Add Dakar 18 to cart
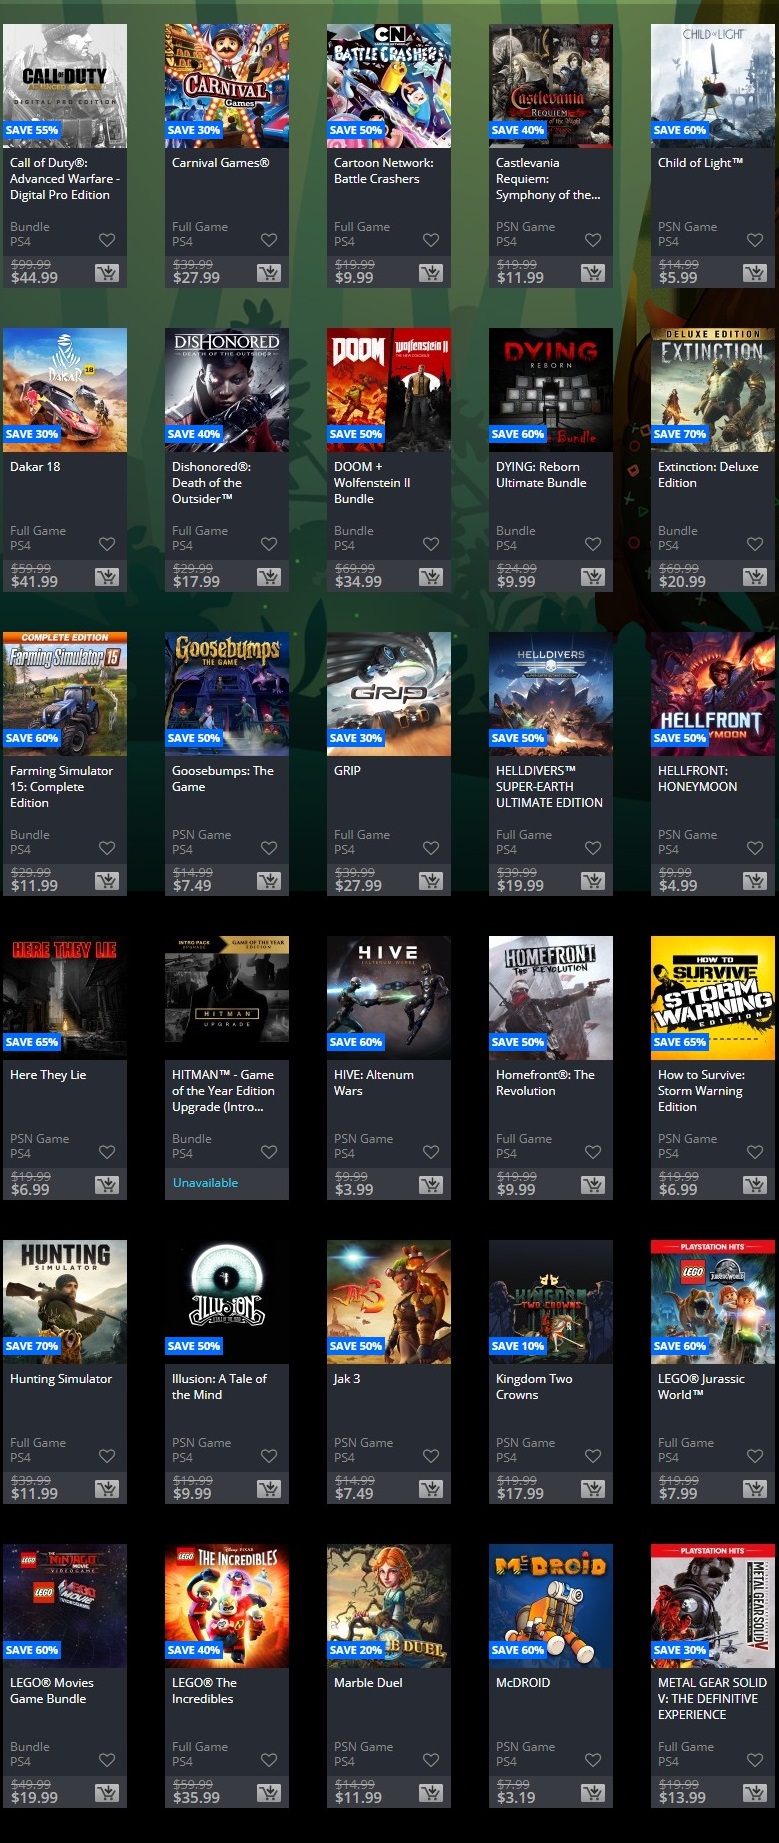 pyautogui.click(x=106, y=576)
